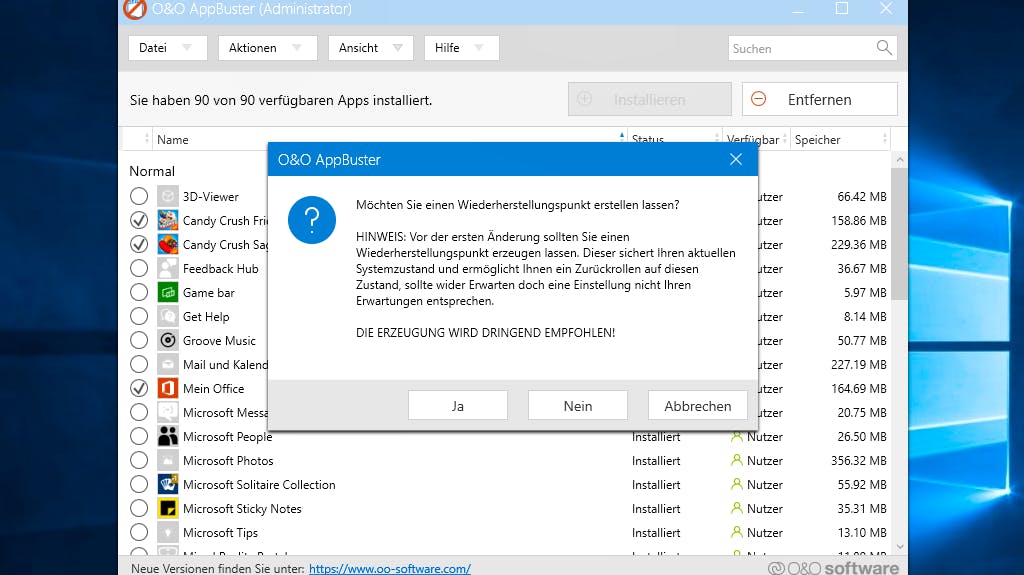1024x575 pixels.
Task: Click the vertical scrollbar thumb
Action: pyautogui.click(x=900, y=233)
